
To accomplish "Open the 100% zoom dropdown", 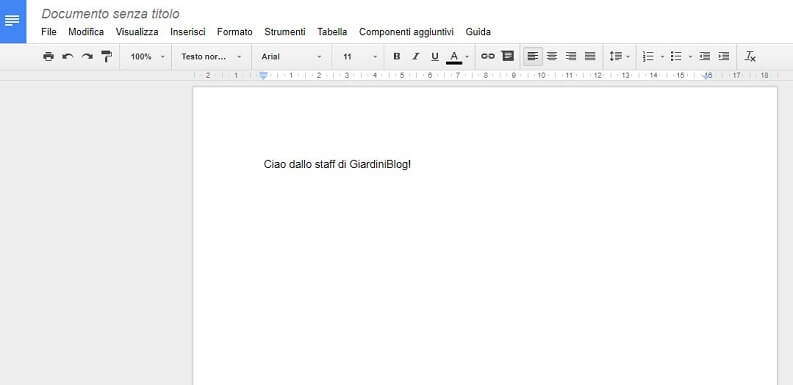I will click(x=147, y=57).
